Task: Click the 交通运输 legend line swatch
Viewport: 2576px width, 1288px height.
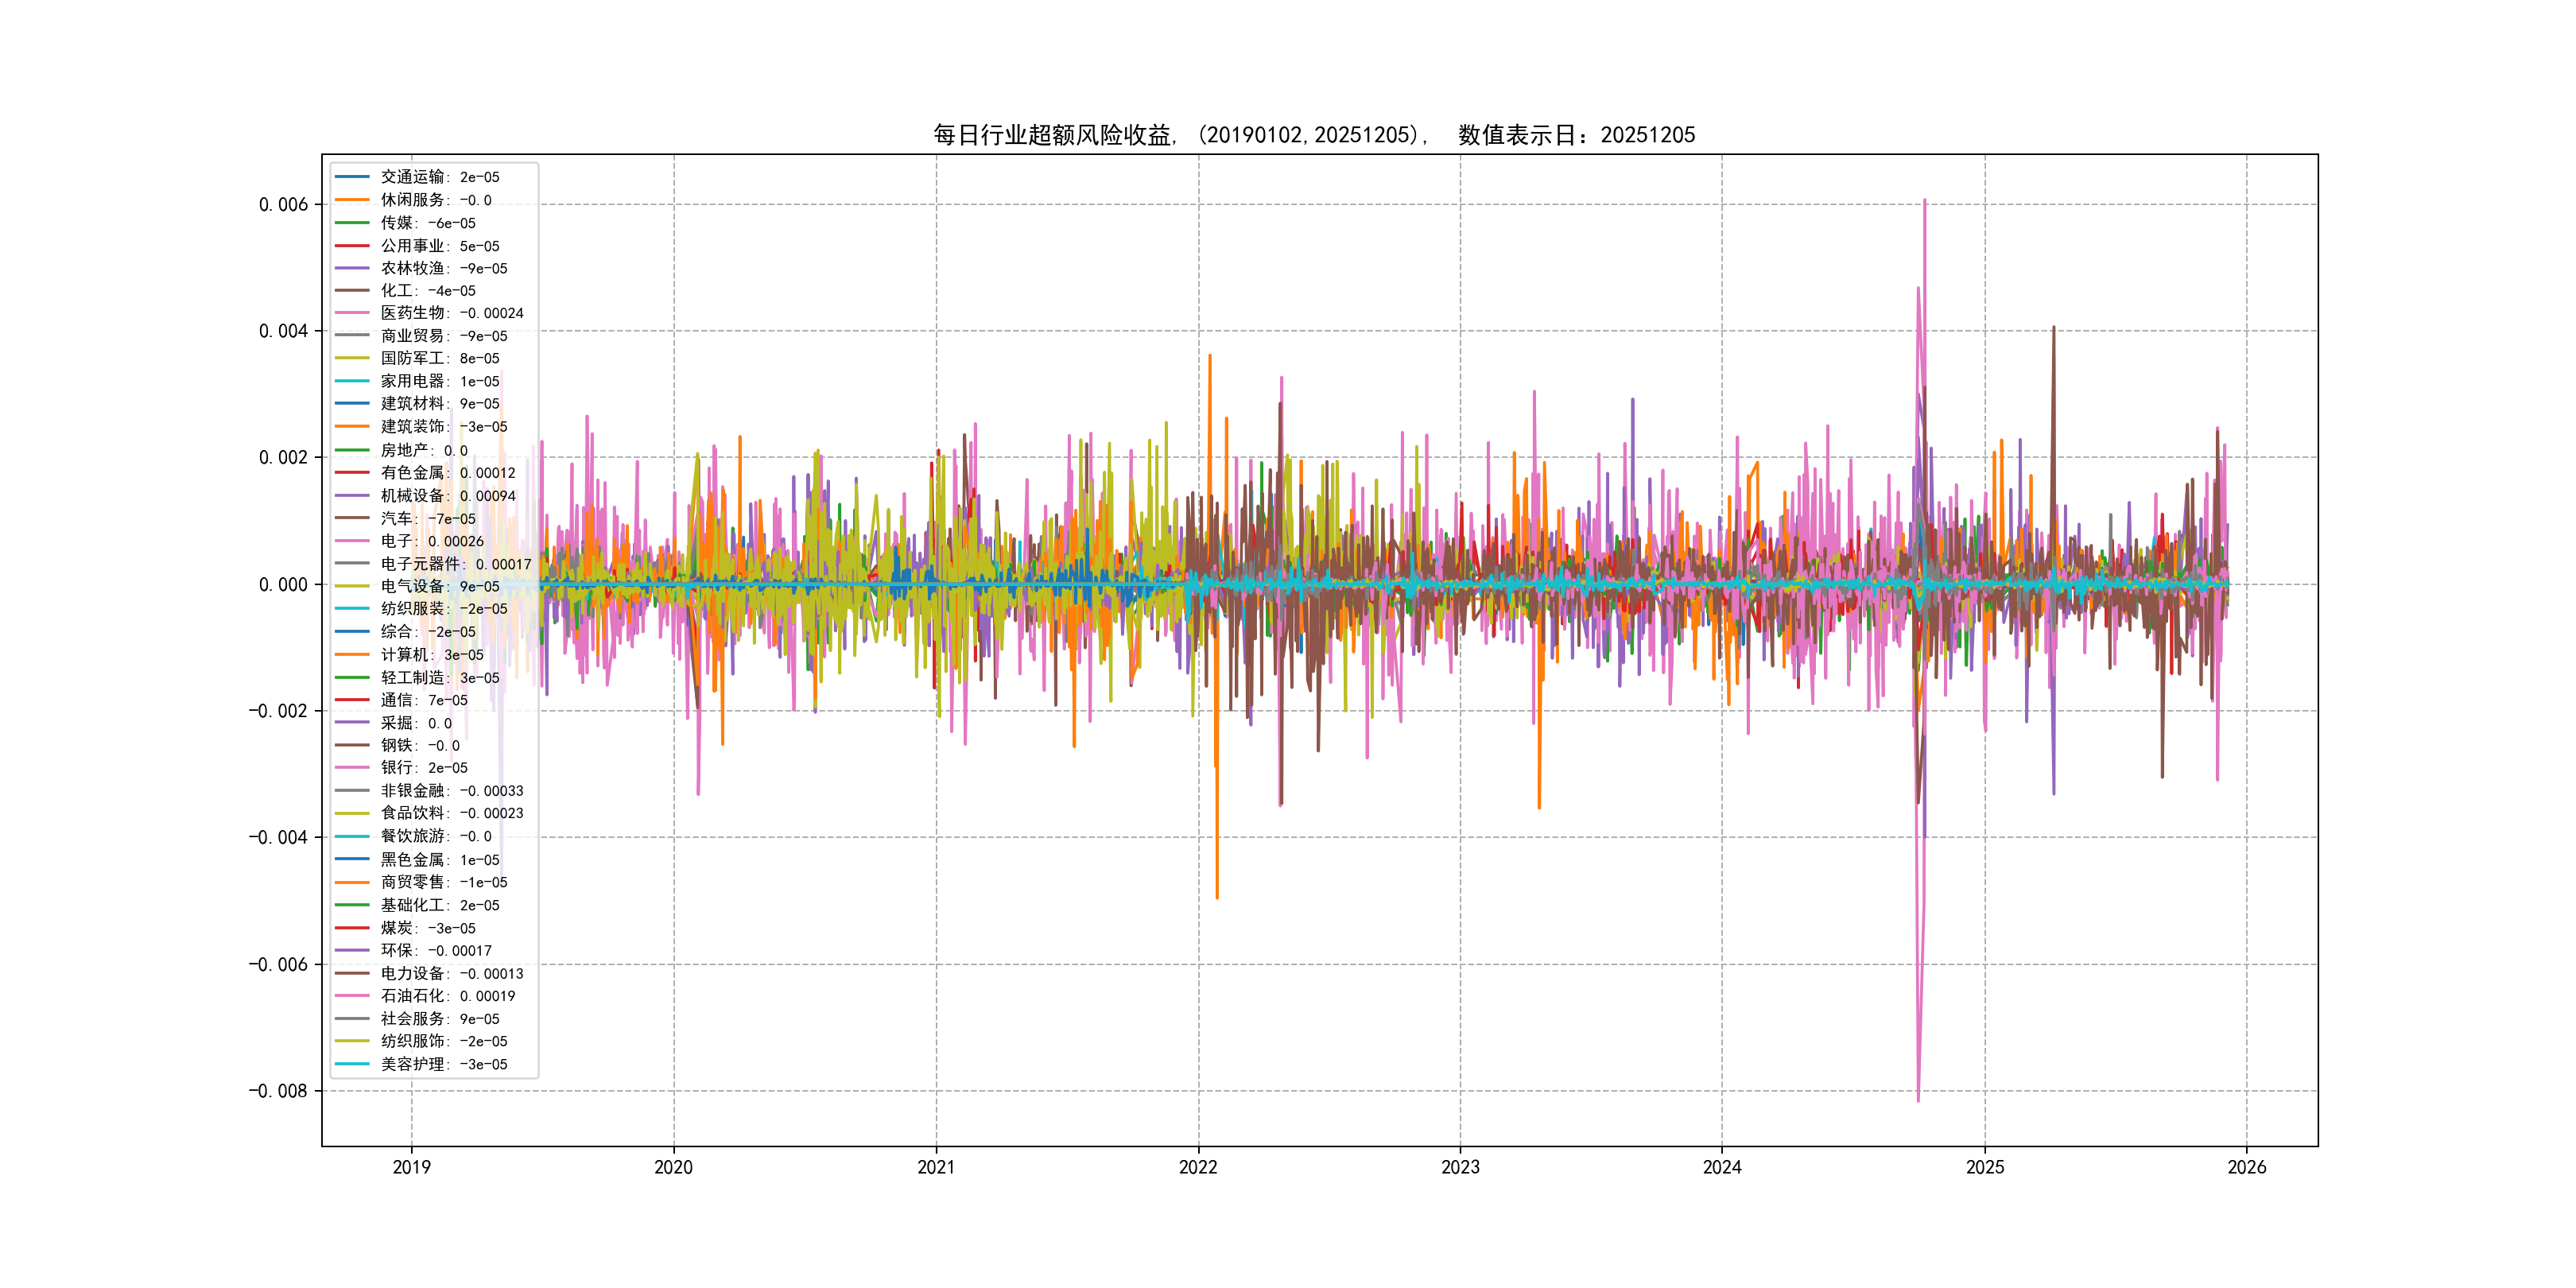Action: pyautogui.click(x=352, y=177)
